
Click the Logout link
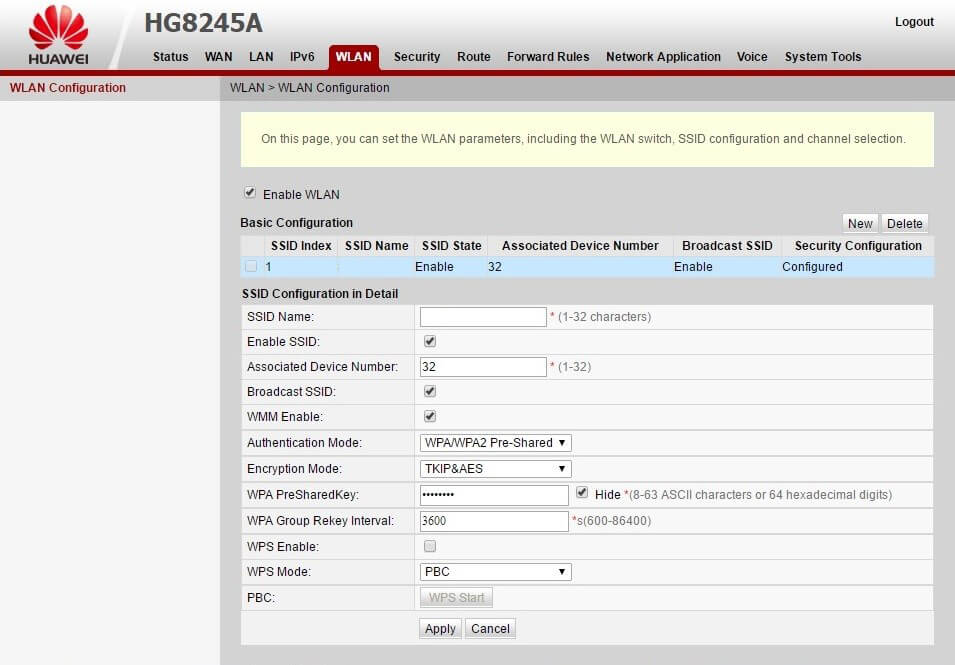914,22
